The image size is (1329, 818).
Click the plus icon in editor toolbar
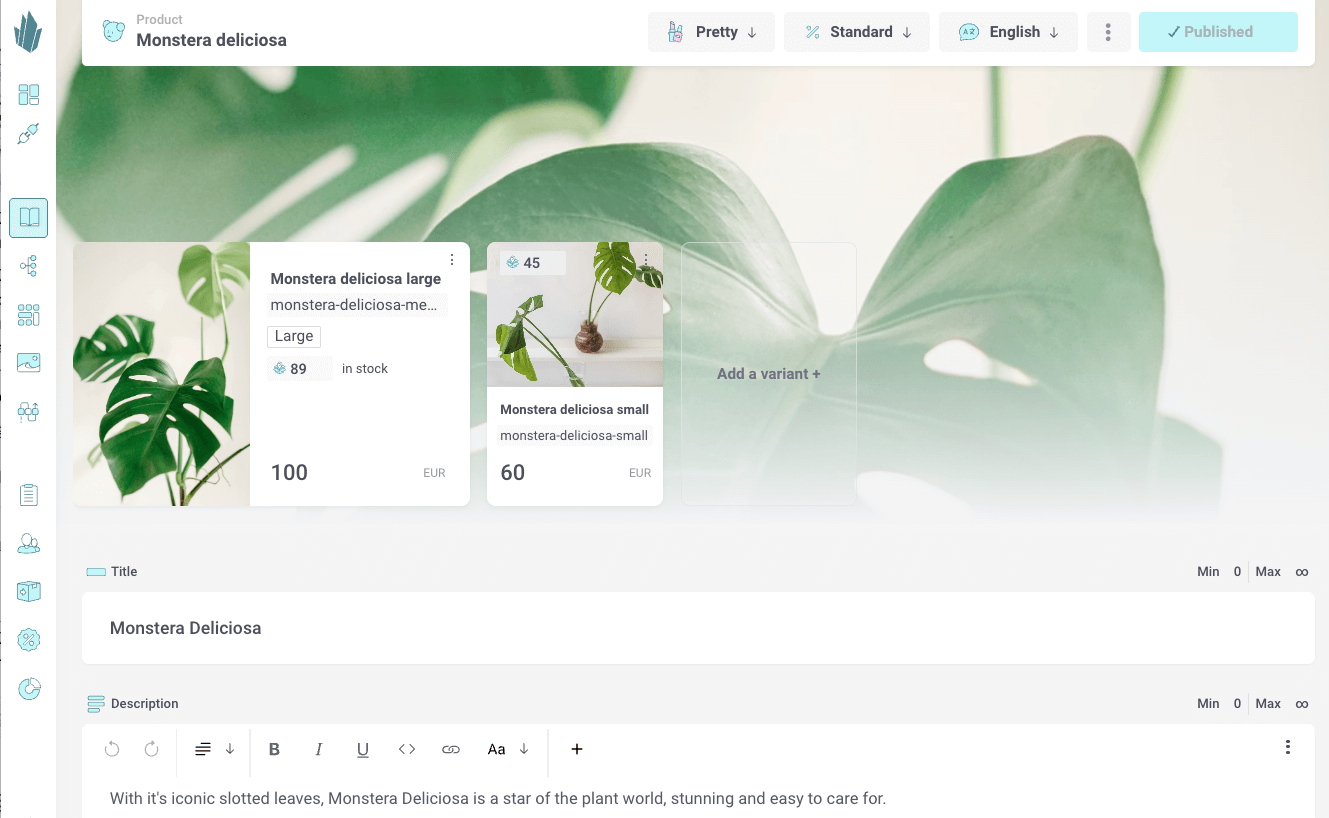577,749
